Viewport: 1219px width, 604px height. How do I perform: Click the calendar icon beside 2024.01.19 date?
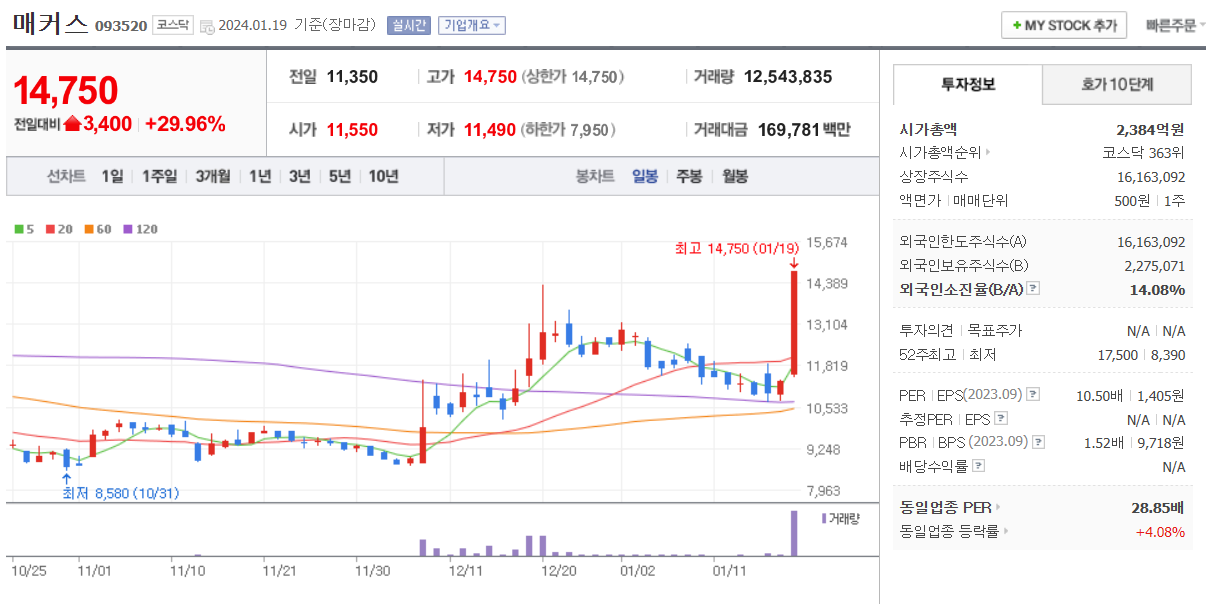point(206,26)
